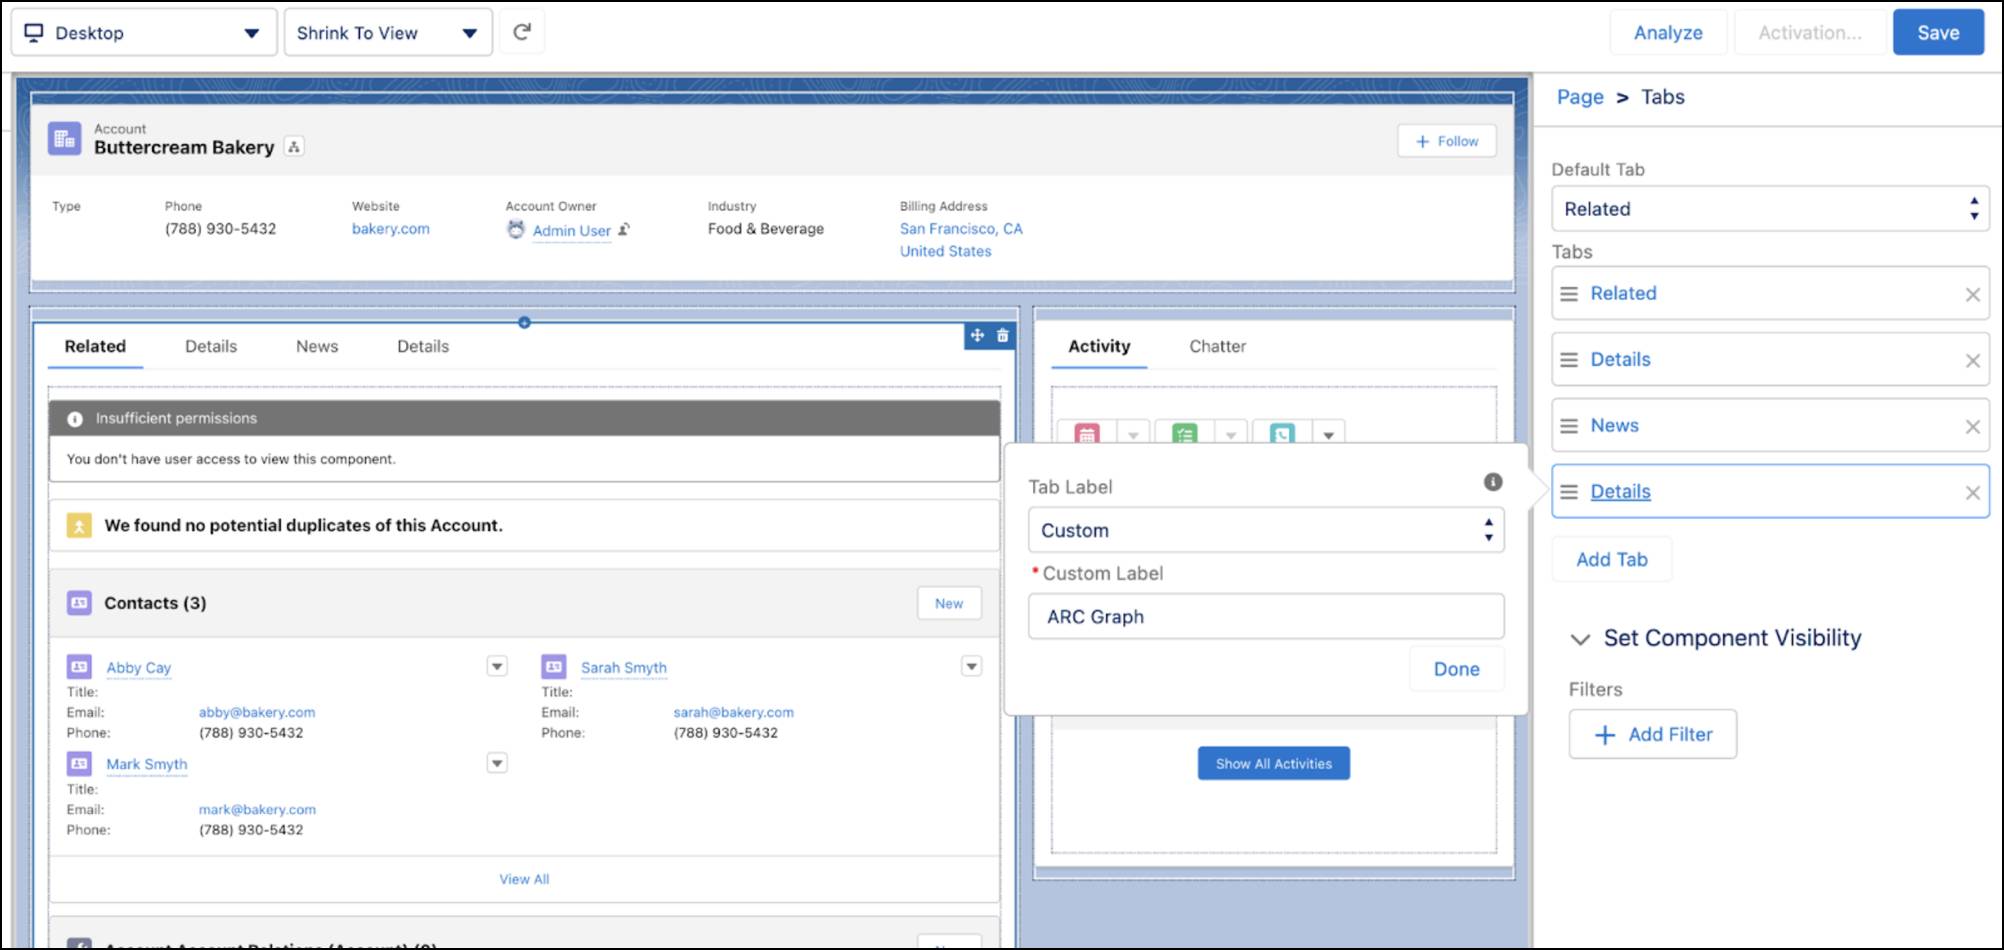Viewport: 2004px width, 950px height.
Task: Switch to the Chatter tab
Action: (x=1216, y=346)
